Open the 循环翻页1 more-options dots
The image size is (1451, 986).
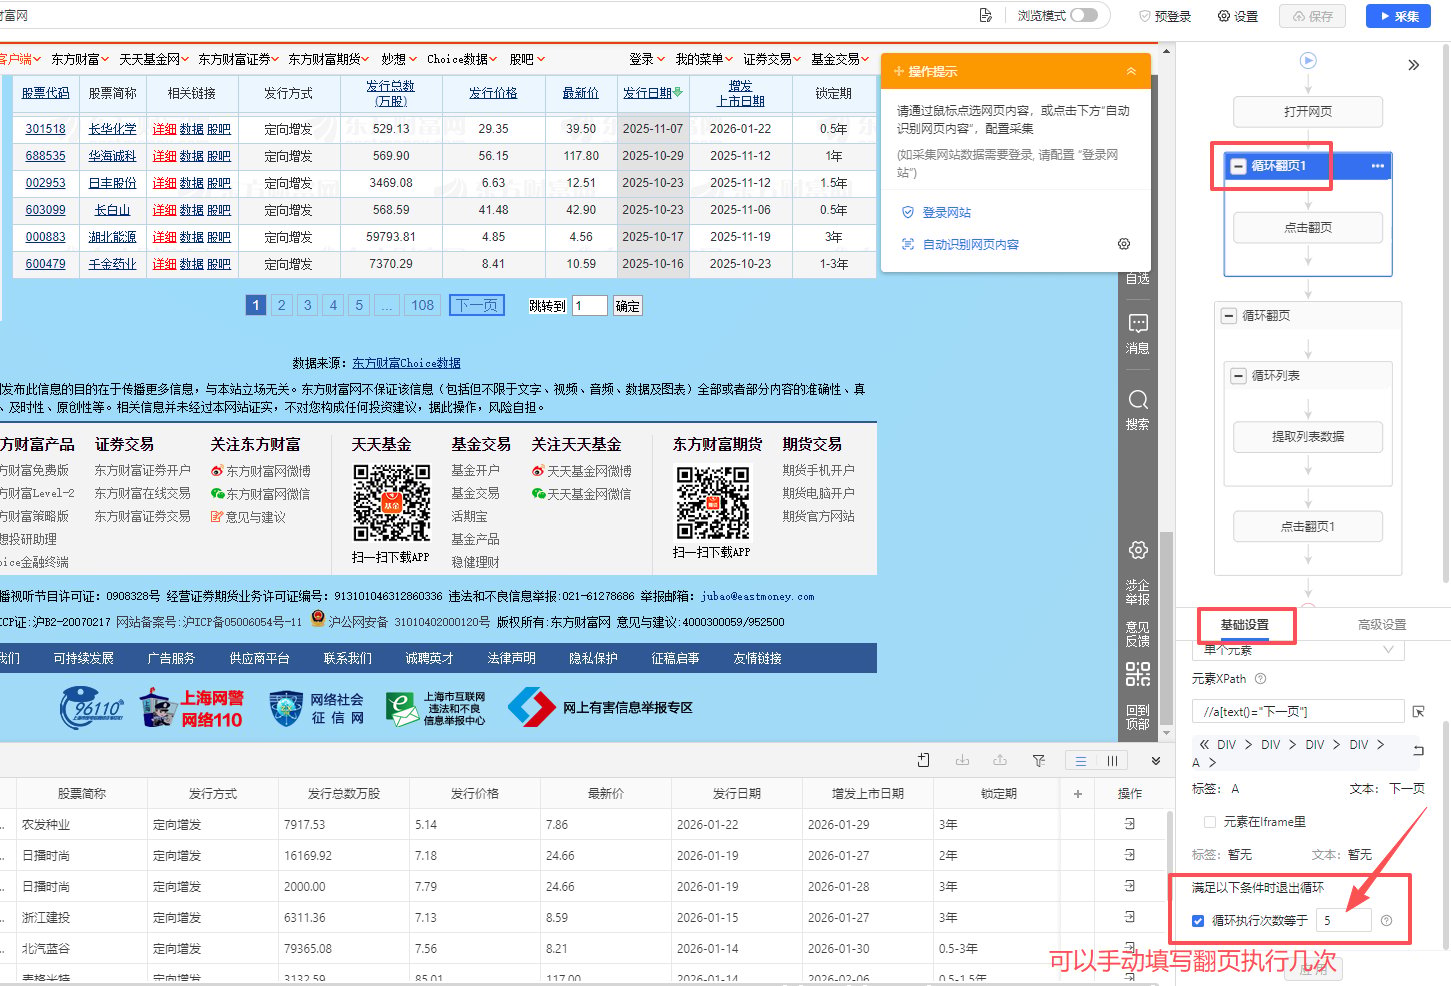click(x=1377, y=166)
